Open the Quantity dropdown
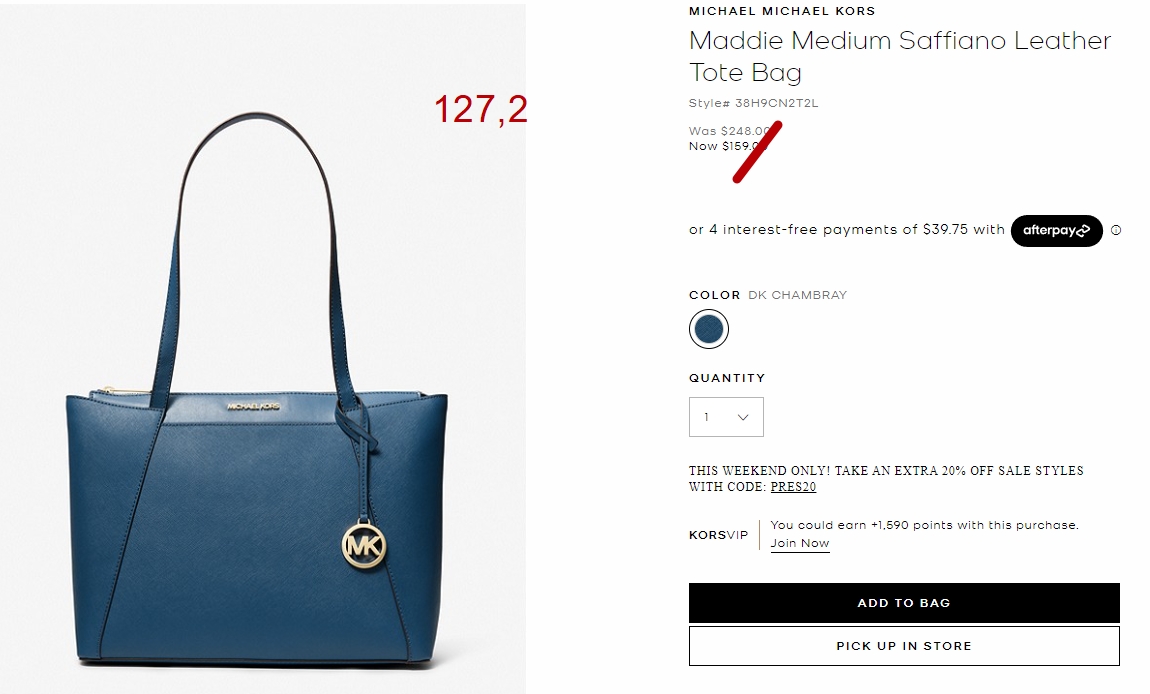 [x=726, y=417]
